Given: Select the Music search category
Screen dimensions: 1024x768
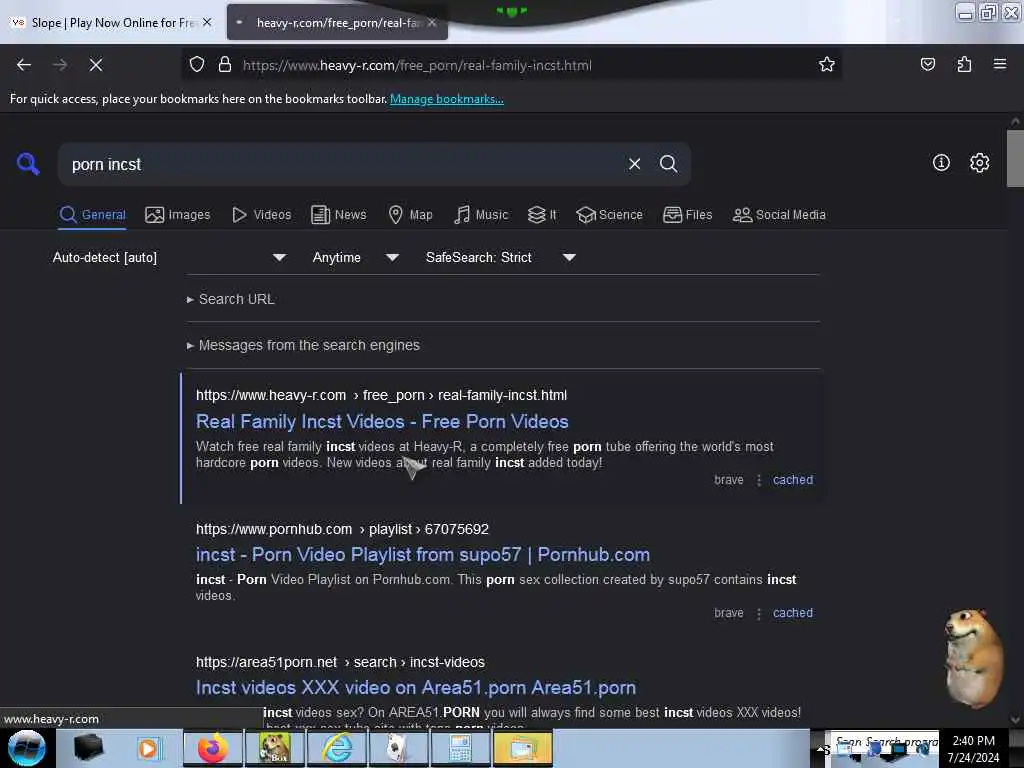Looking at the screenshot, I should 481,215.
